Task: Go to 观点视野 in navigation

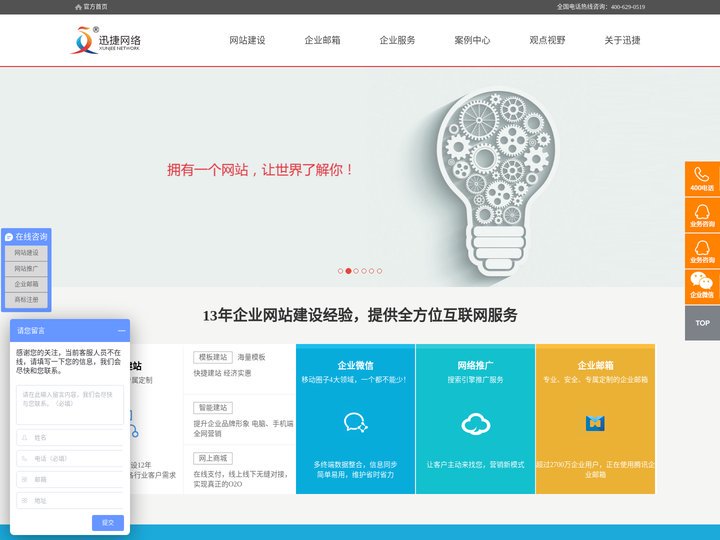Action: pyautogui.click(x=547, y=40)
